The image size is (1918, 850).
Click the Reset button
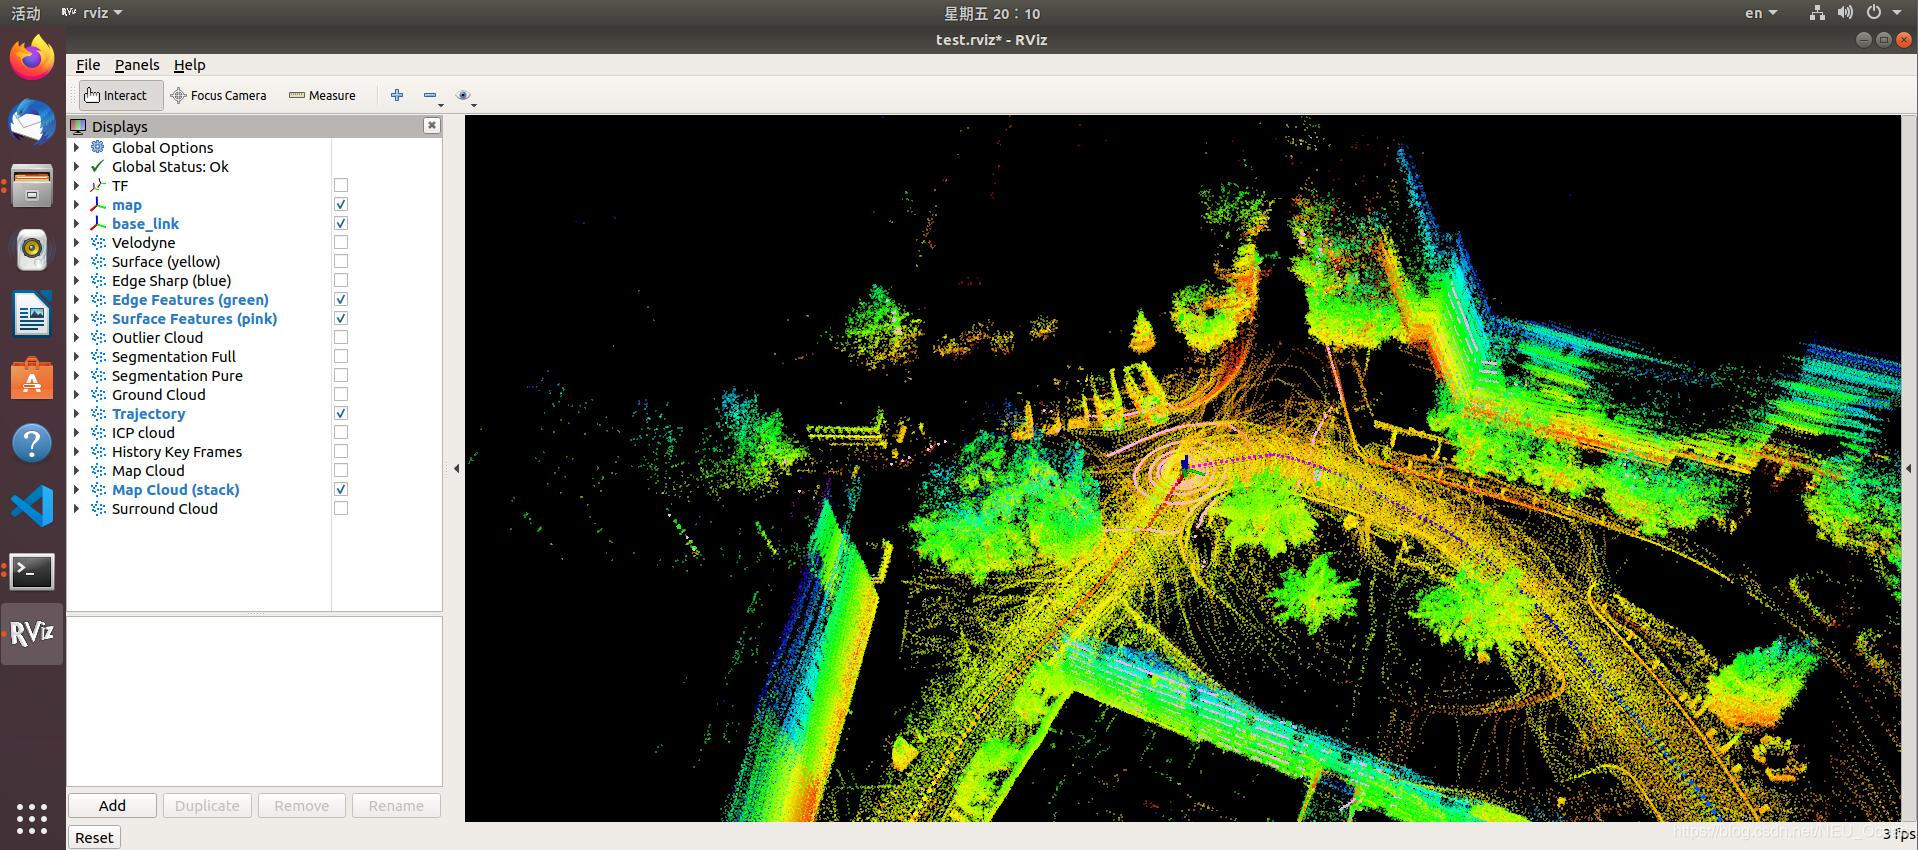[94, 837]
